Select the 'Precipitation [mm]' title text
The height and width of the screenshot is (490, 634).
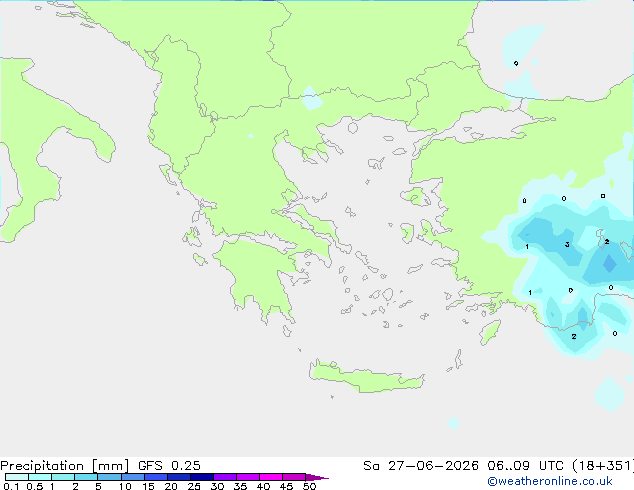pos(65,466)
